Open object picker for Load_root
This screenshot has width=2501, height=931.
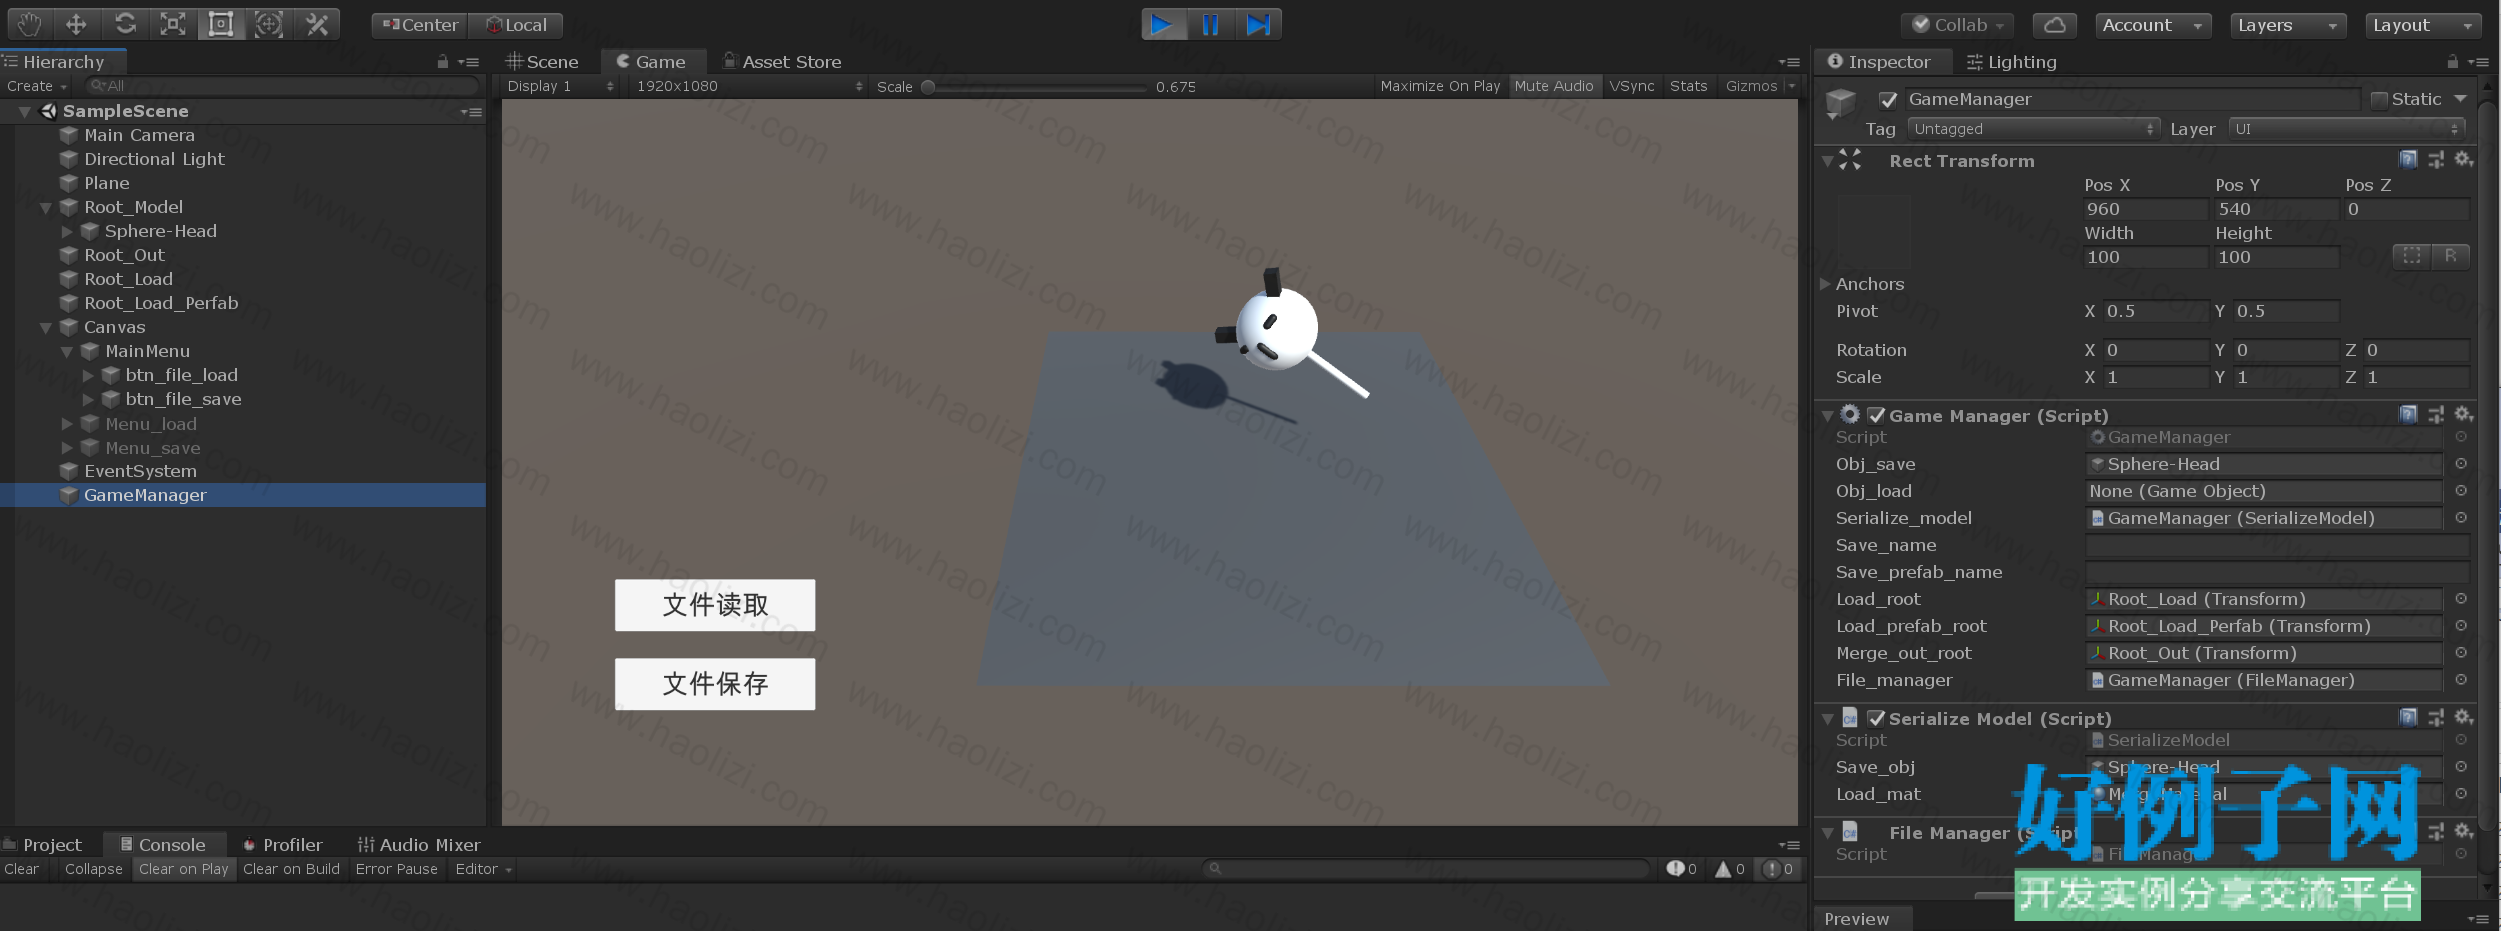tap(2461, 599)
